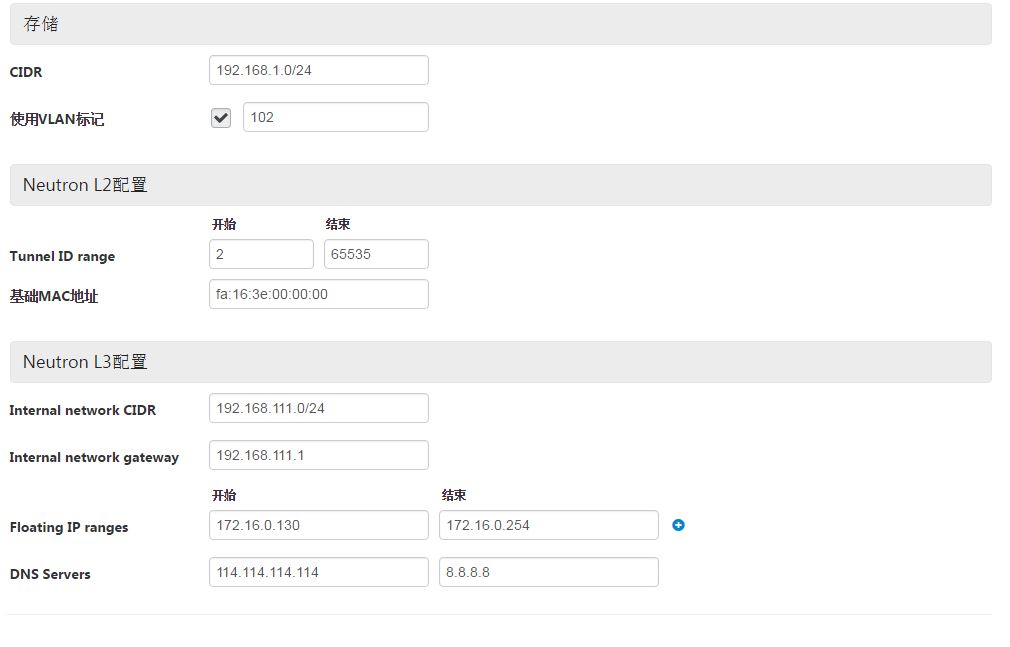Click the 开始 column header above Tunnel ID range
Screen dimensions: 1010x647
pyautogui.click(x=225, y=224)
